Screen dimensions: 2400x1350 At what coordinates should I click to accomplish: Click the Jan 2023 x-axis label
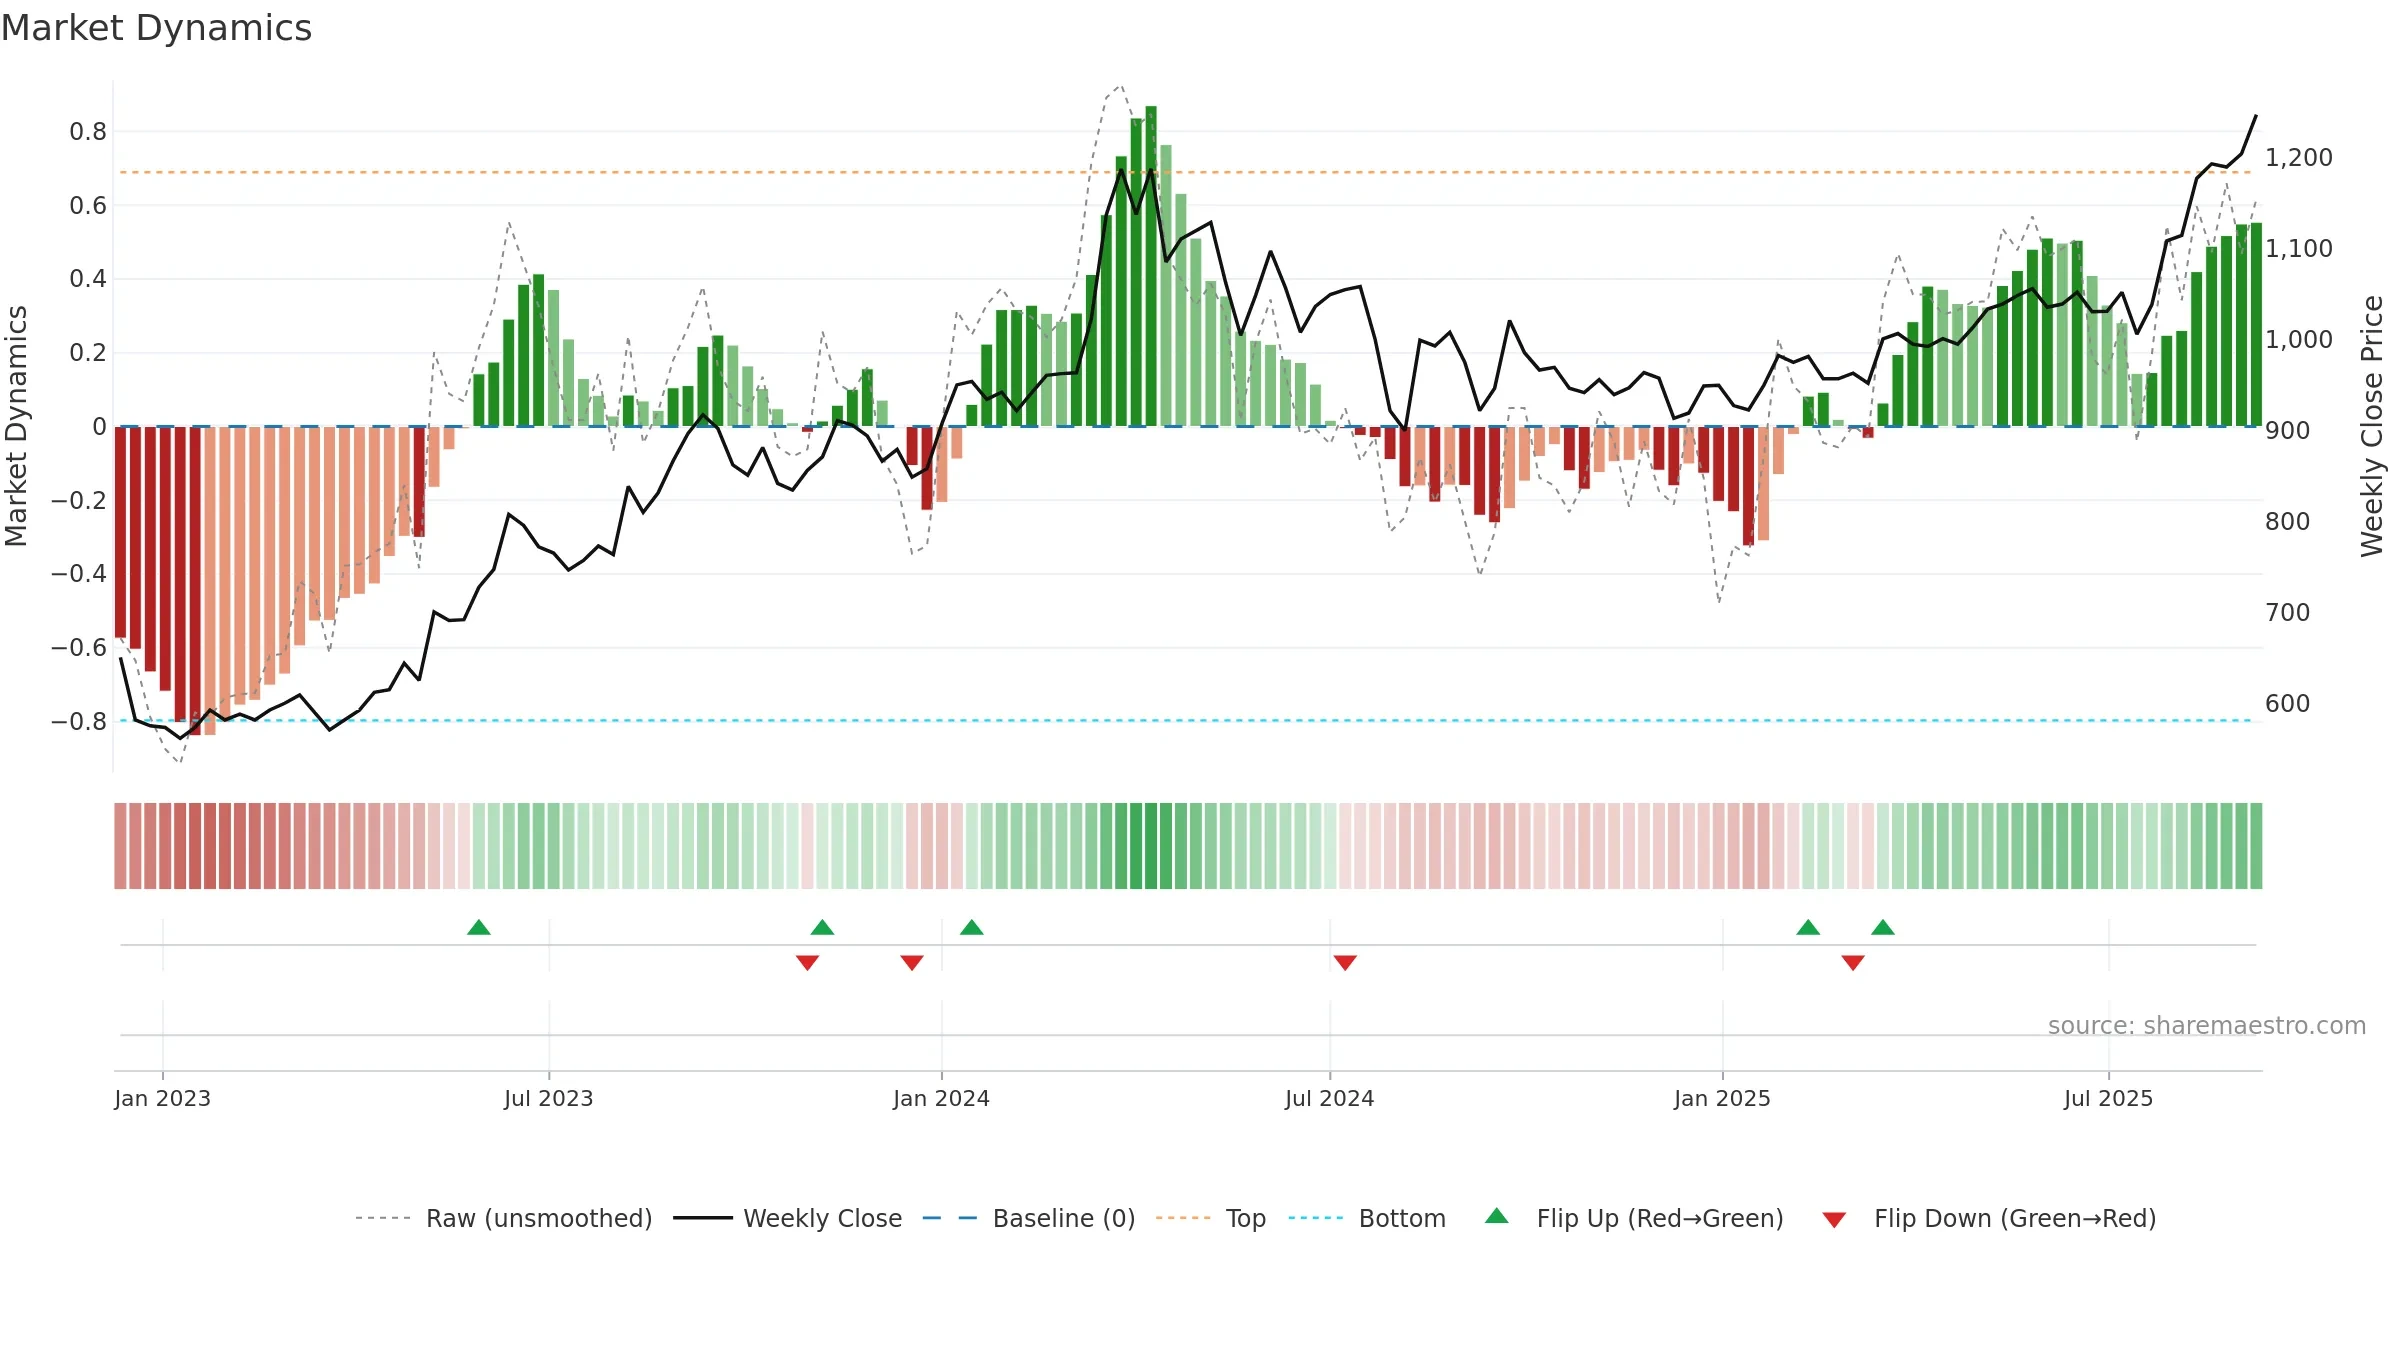point(163,1098)
